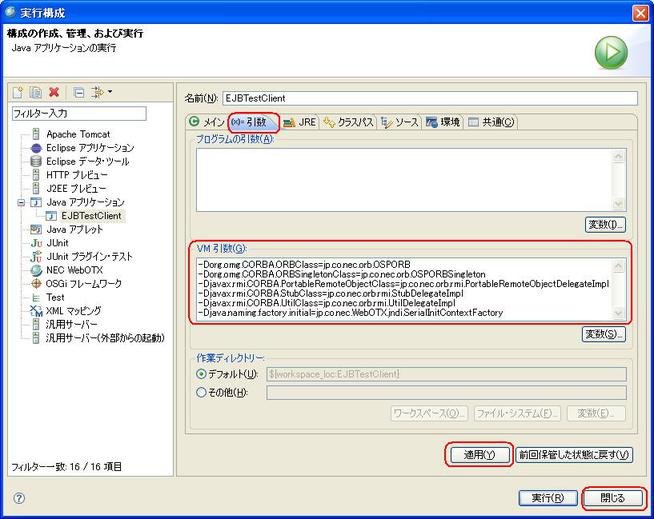Click the 閉じる close button
654x519 pixels.
pos(612,498)
